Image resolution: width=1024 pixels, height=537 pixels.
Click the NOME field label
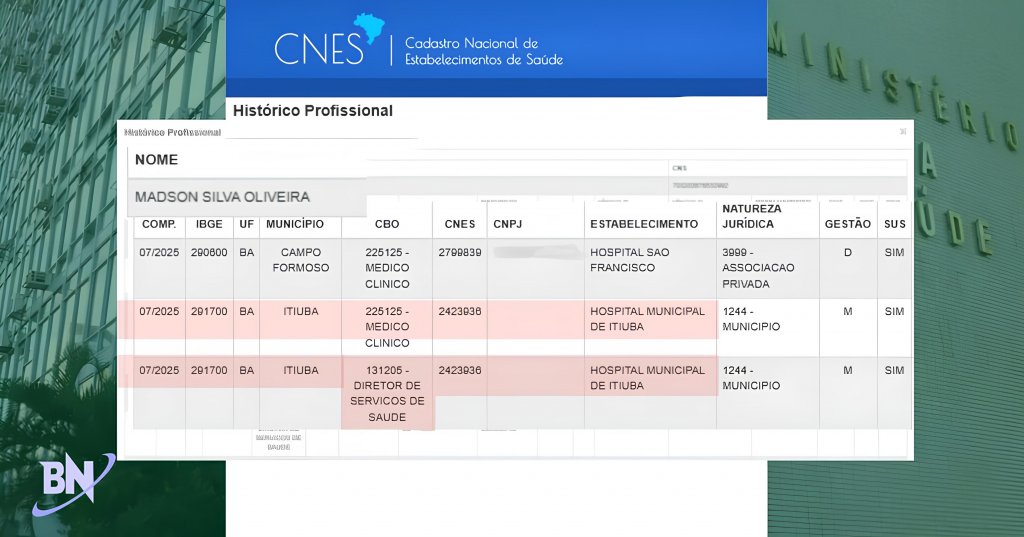pyautogui.click(x=156, y=160)
